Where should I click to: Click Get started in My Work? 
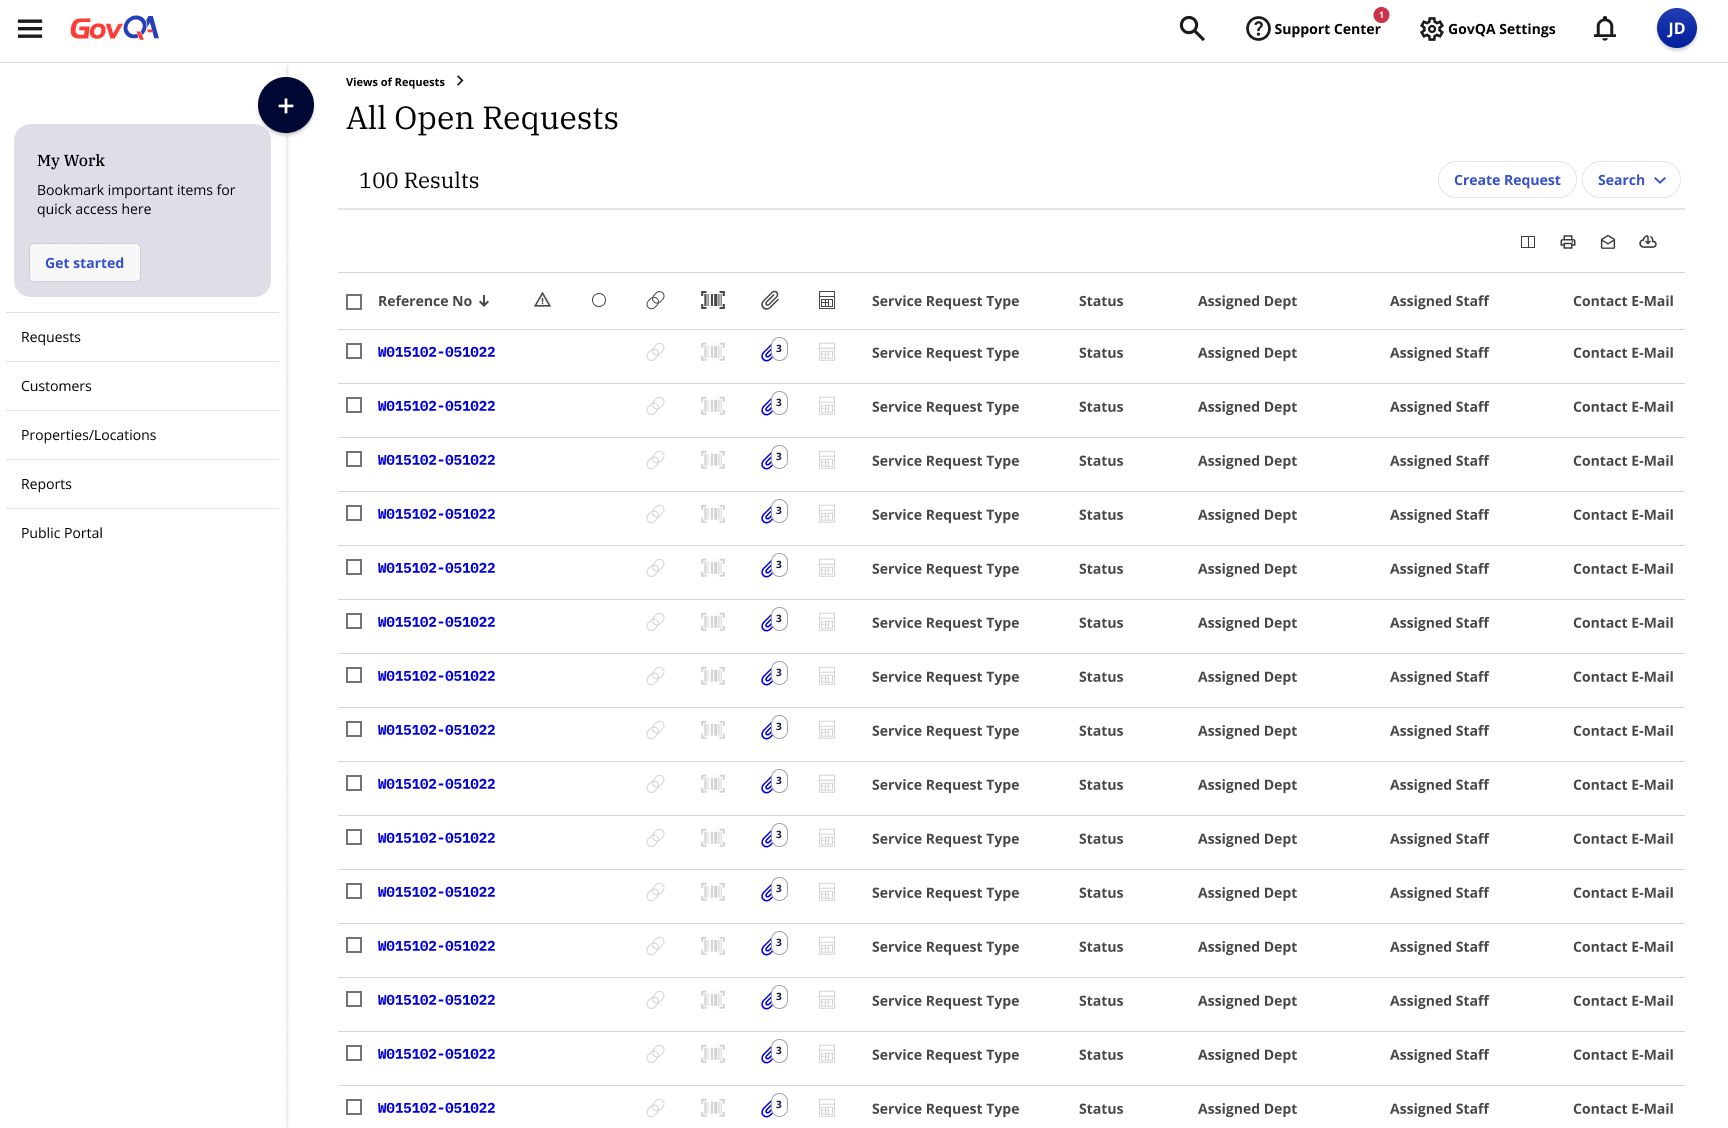click(x=85, y=263)
